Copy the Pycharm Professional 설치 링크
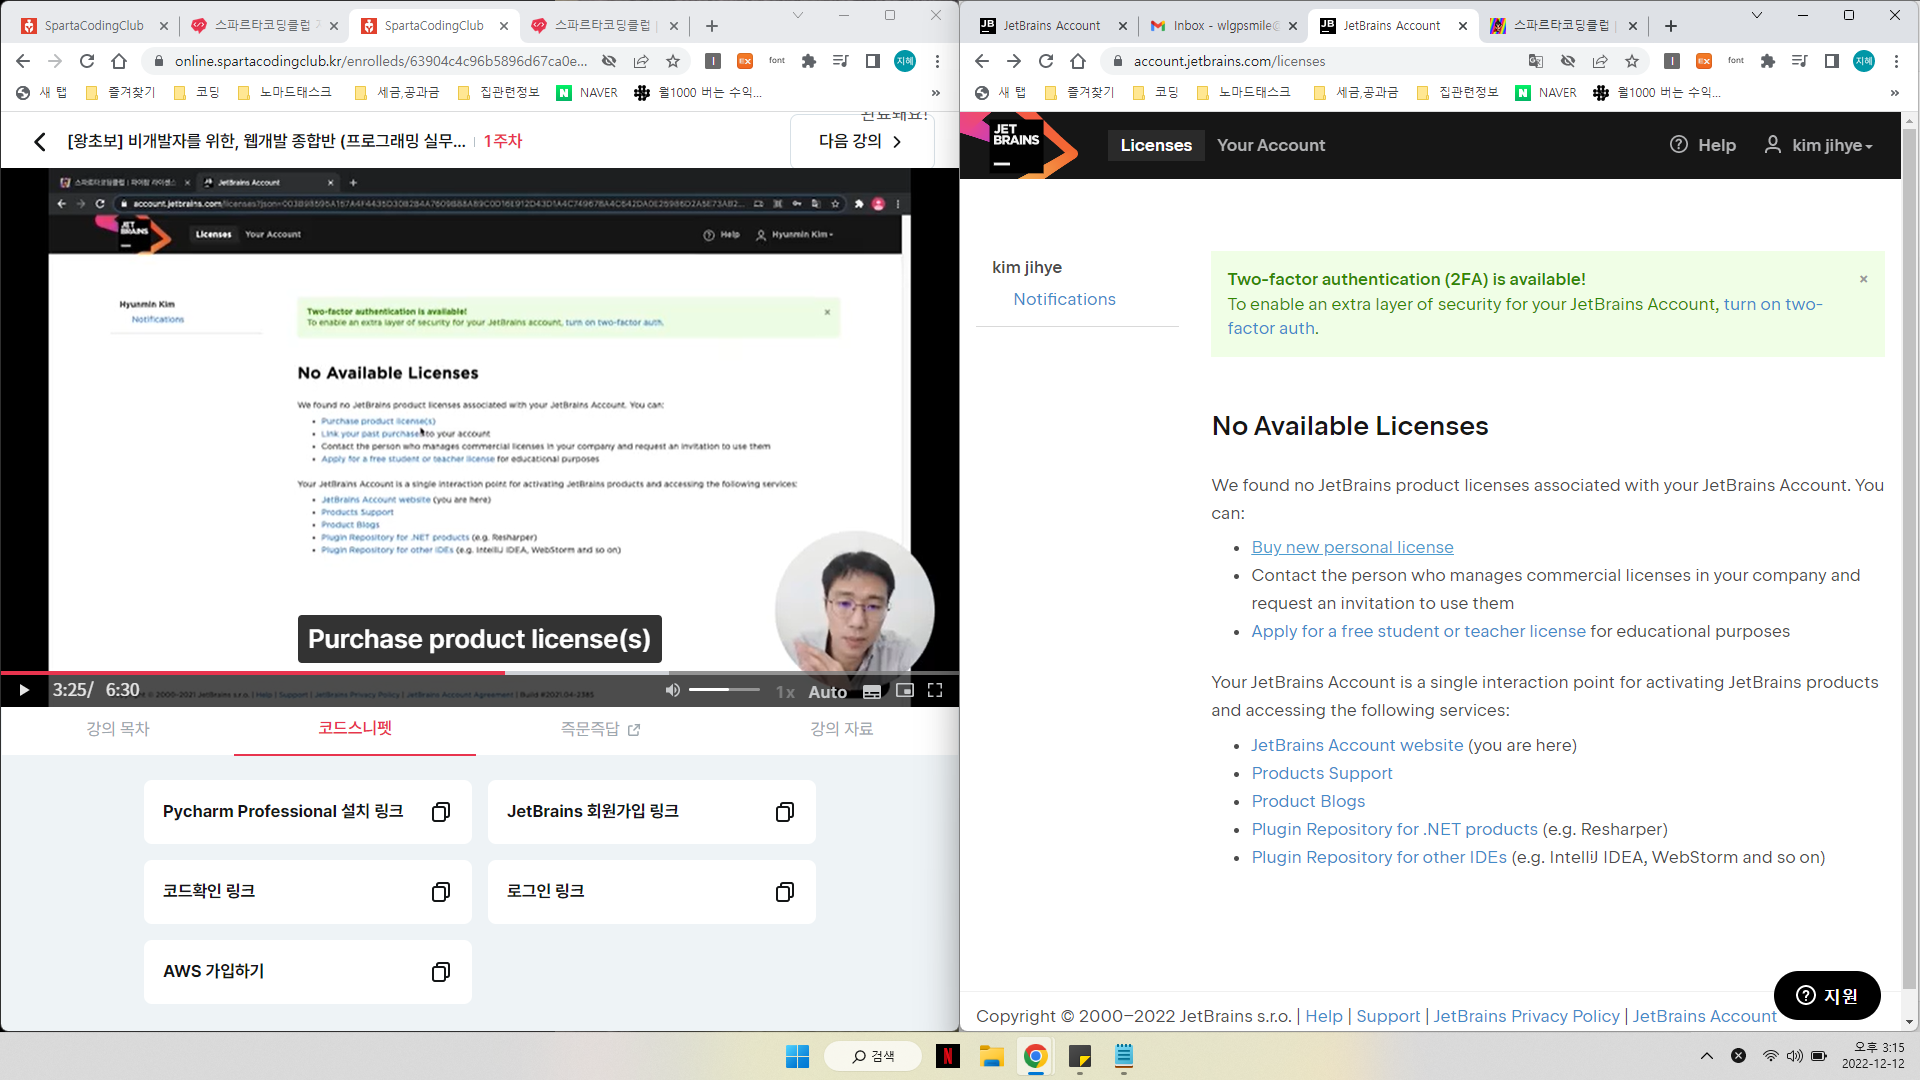 pyautogui.click(x=441, y=812)
